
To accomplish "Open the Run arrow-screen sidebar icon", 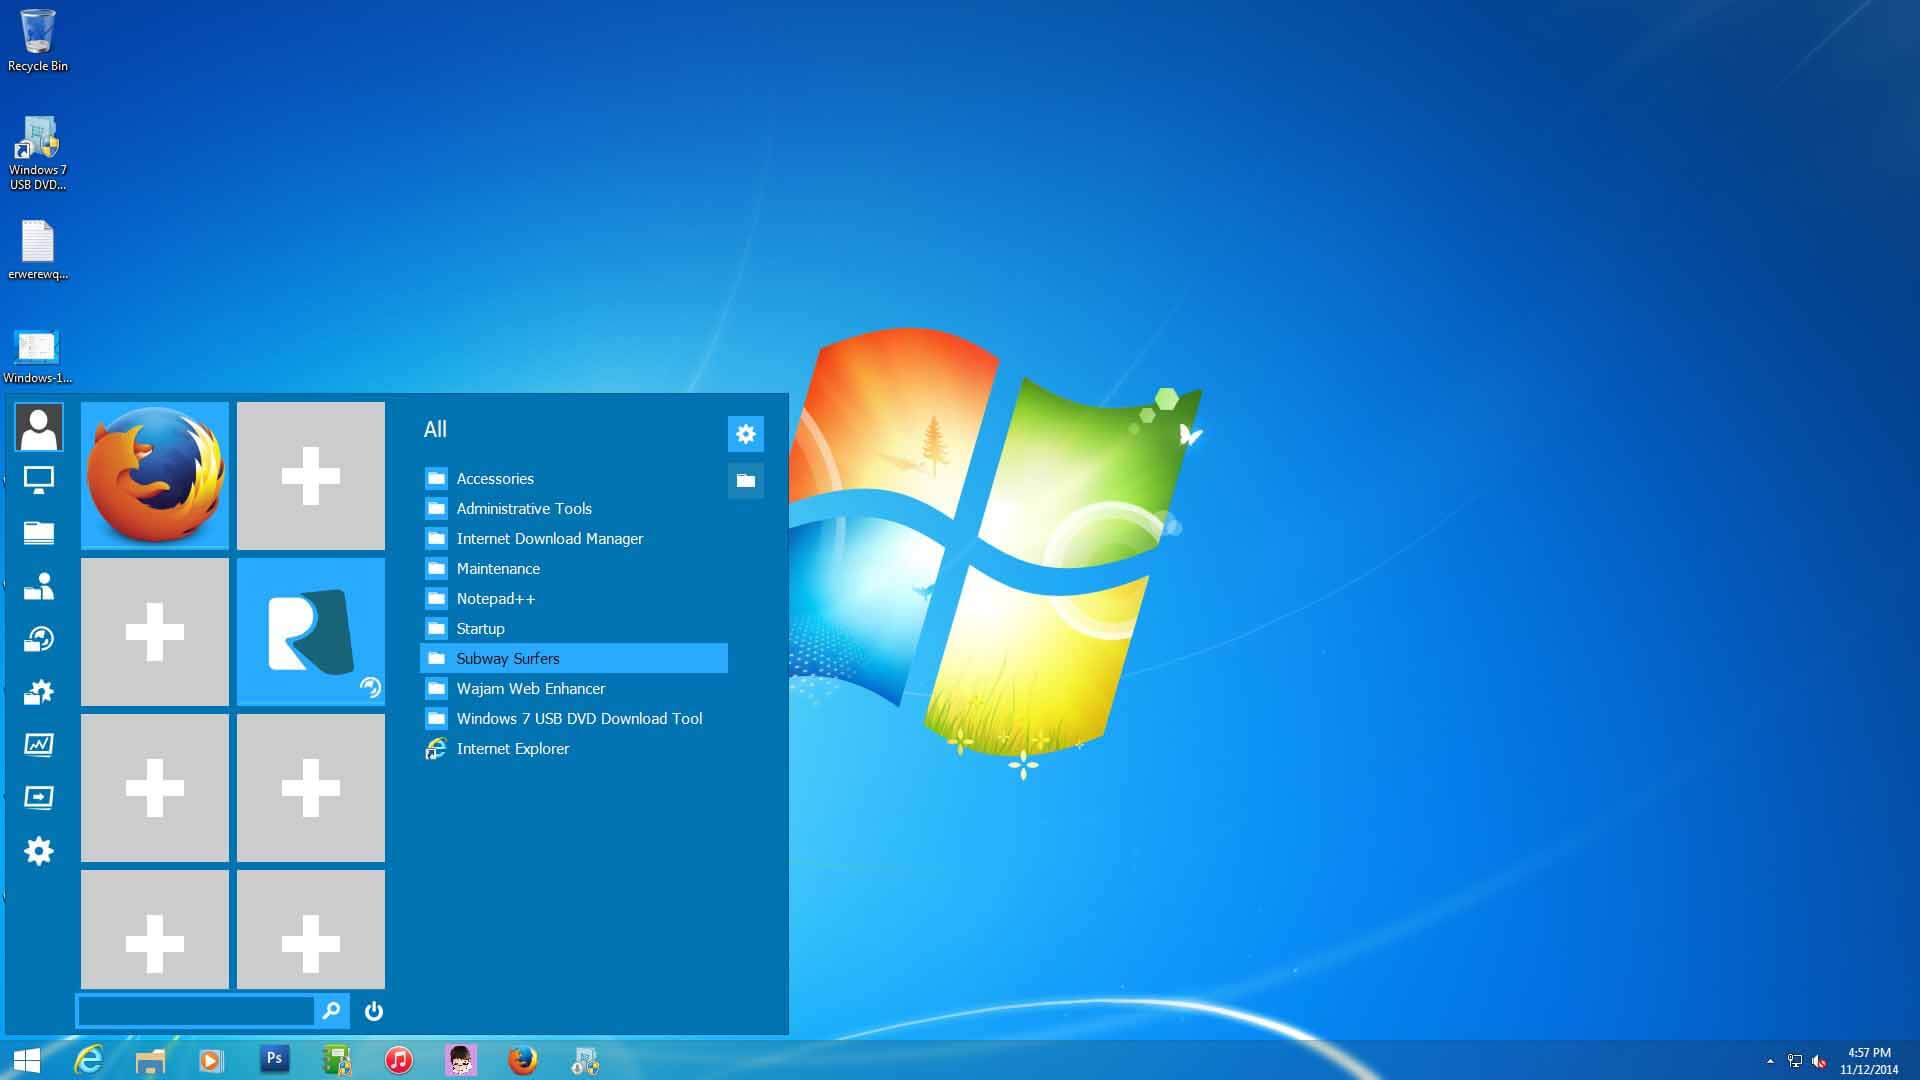I will [x=39, y=798].
